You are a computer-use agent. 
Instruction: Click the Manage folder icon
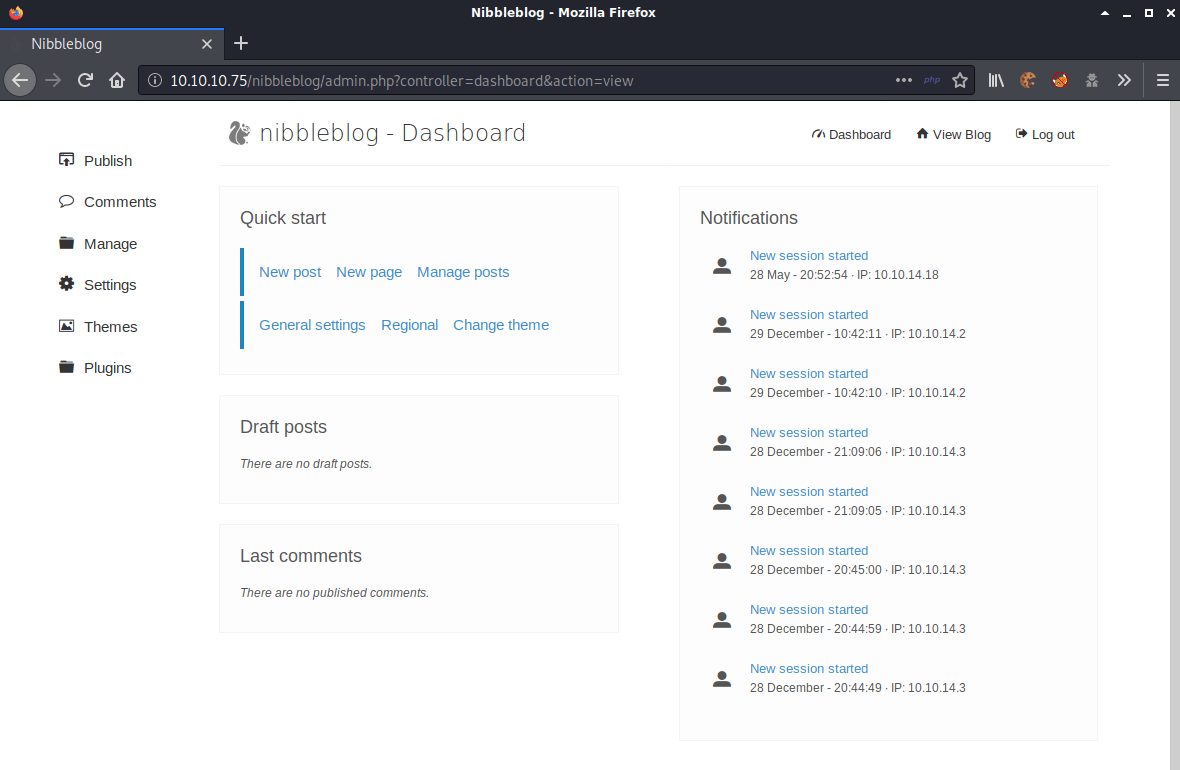point(66,242)
